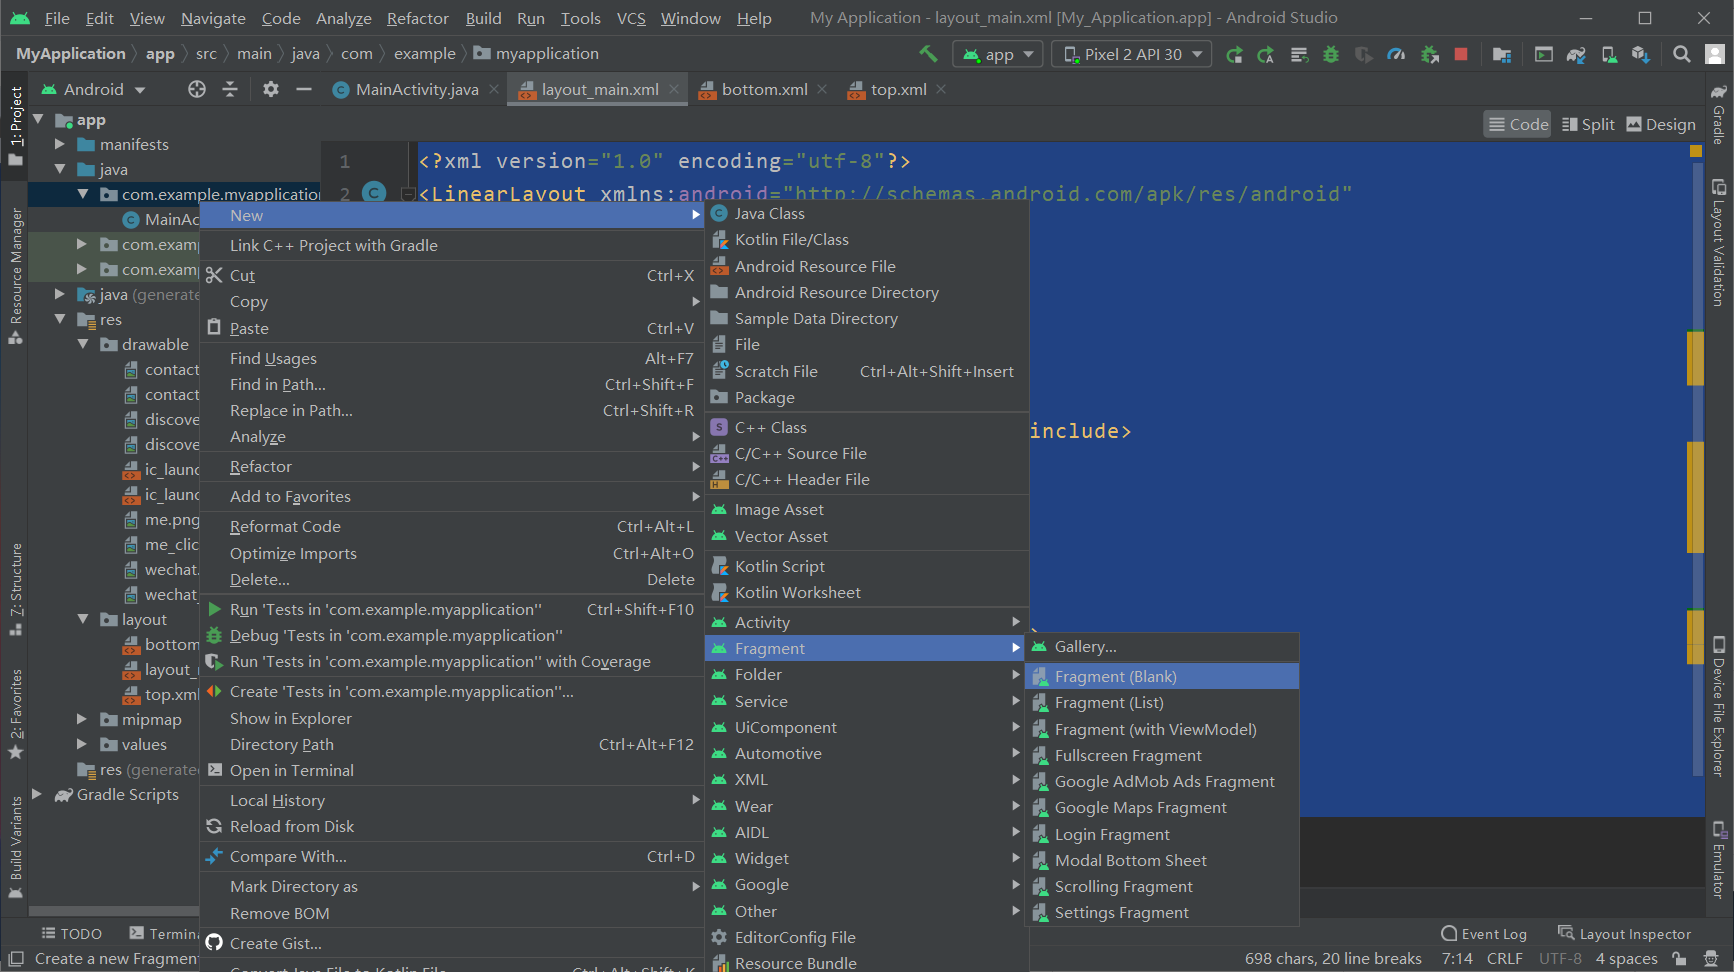This screenshot has height=972, width=1734.
Task: Select Login Fragment template
Action: pyautogui.click(x=1163, y=834)
